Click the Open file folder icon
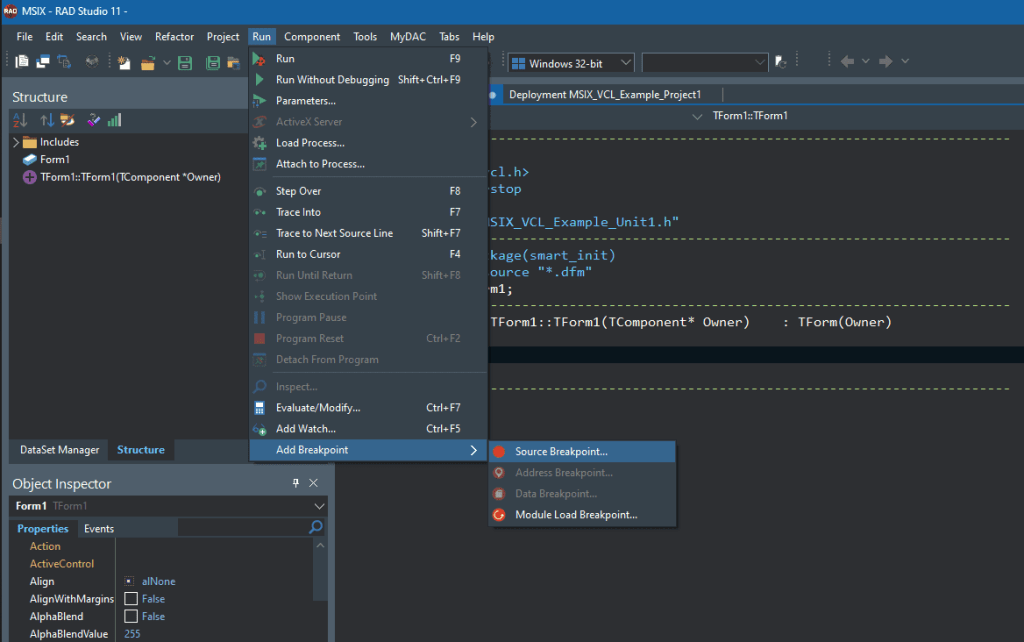The image size is (1024, 642). click(148, 63)
